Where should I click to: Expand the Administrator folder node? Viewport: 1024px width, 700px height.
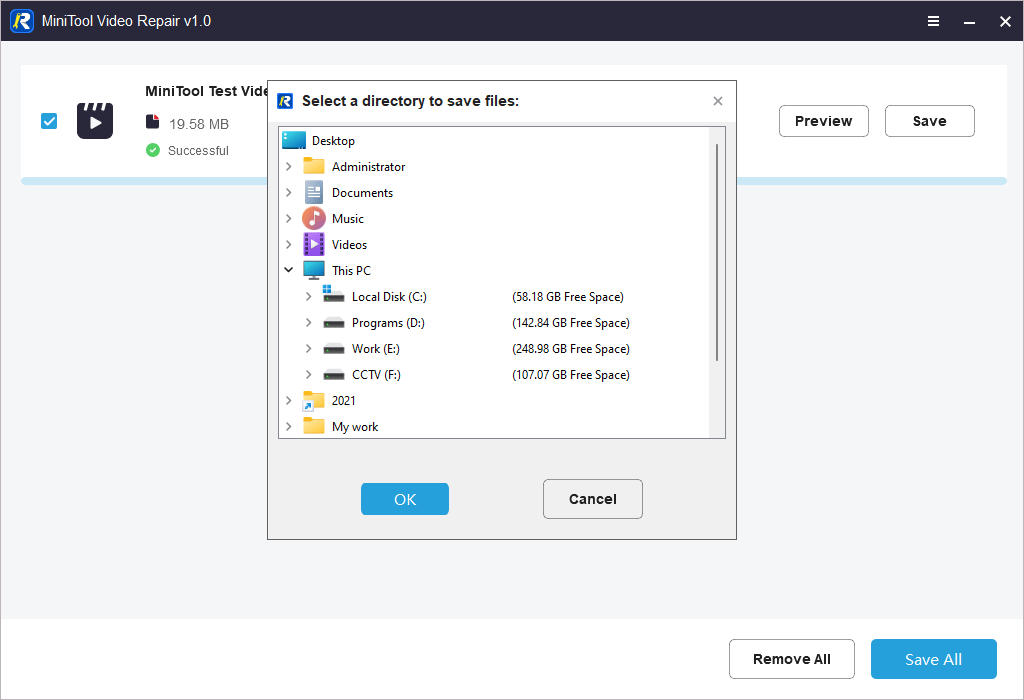tap(289, 167)
